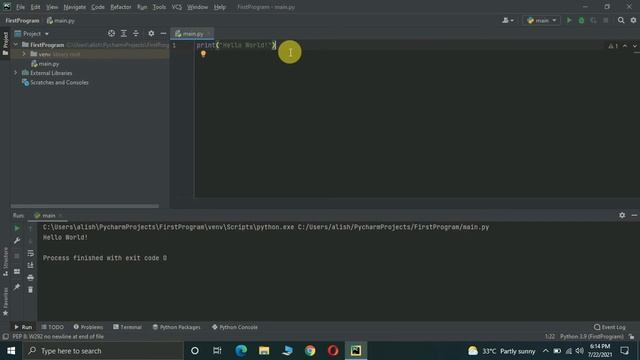This screenshot has height=360, width=640.
Task: Open the Navigate menu
Action: point(75,7)
